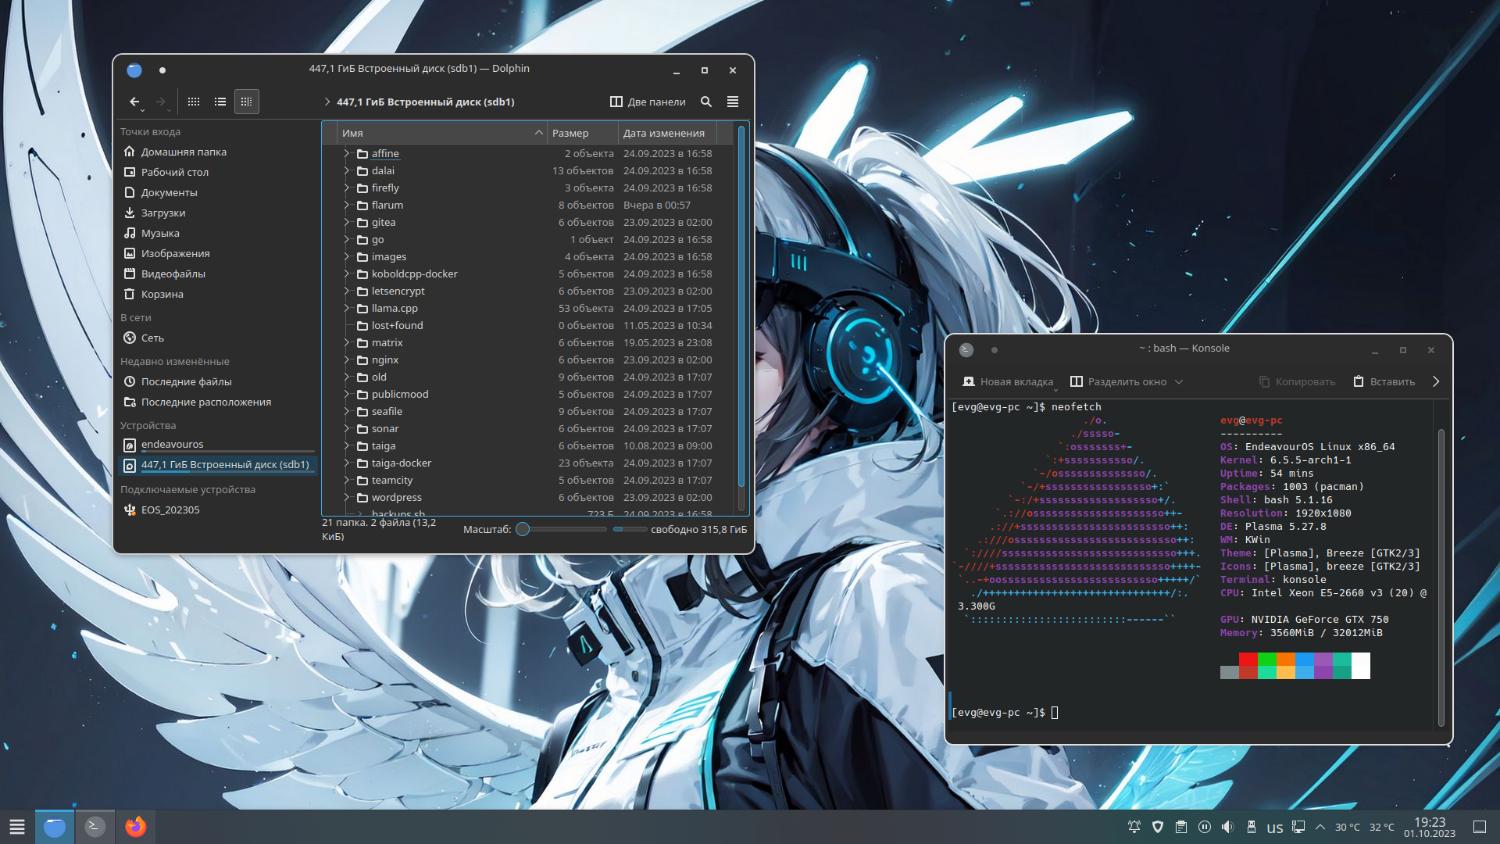Screen dimensions: 1500x844
Task: Switch Dolphin to compact list view
Action: [x=220, y=101]
